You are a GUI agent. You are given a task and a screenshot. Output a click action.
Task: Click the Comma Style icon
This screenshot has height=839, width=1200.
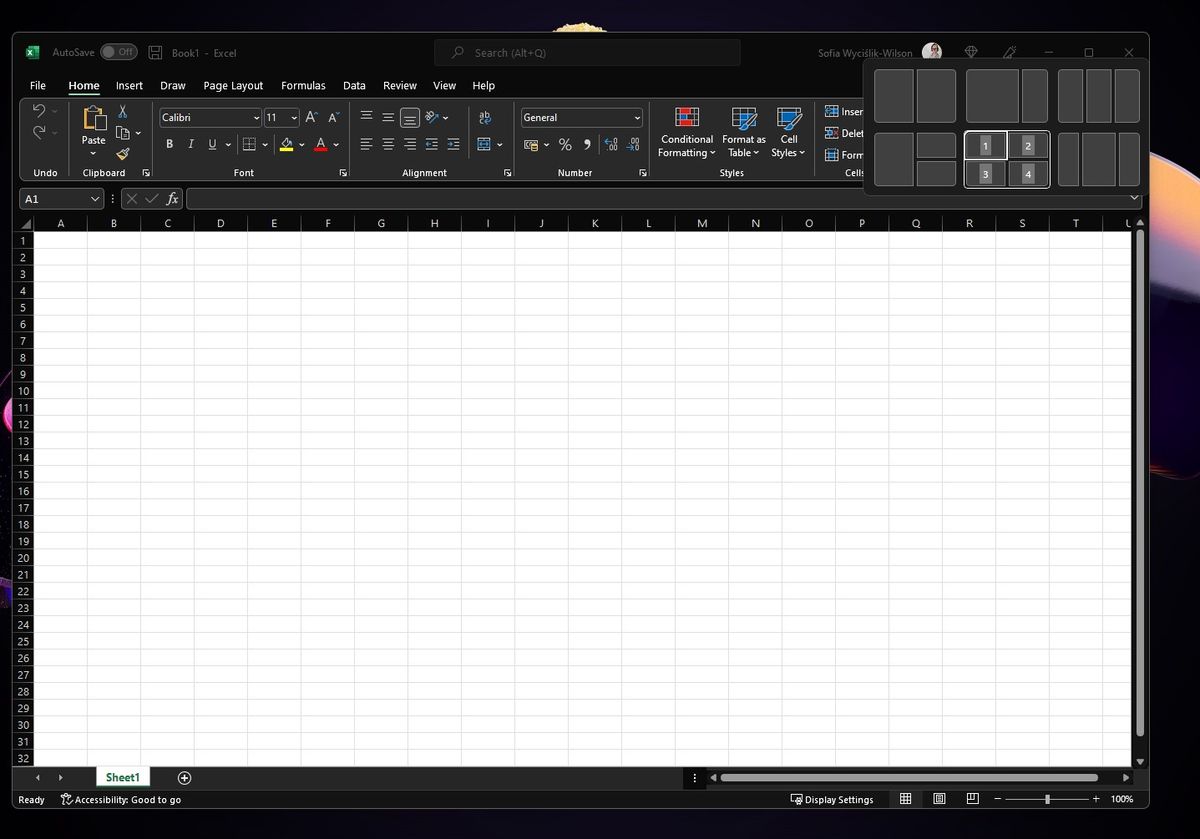[x=588, y=143]
